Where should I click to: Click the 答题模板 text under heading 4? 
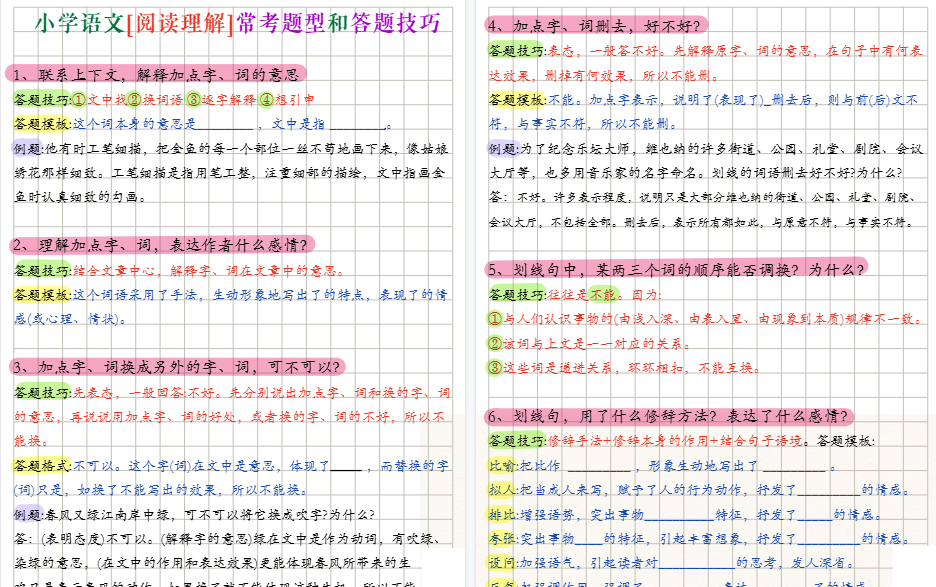click(514, 99)
